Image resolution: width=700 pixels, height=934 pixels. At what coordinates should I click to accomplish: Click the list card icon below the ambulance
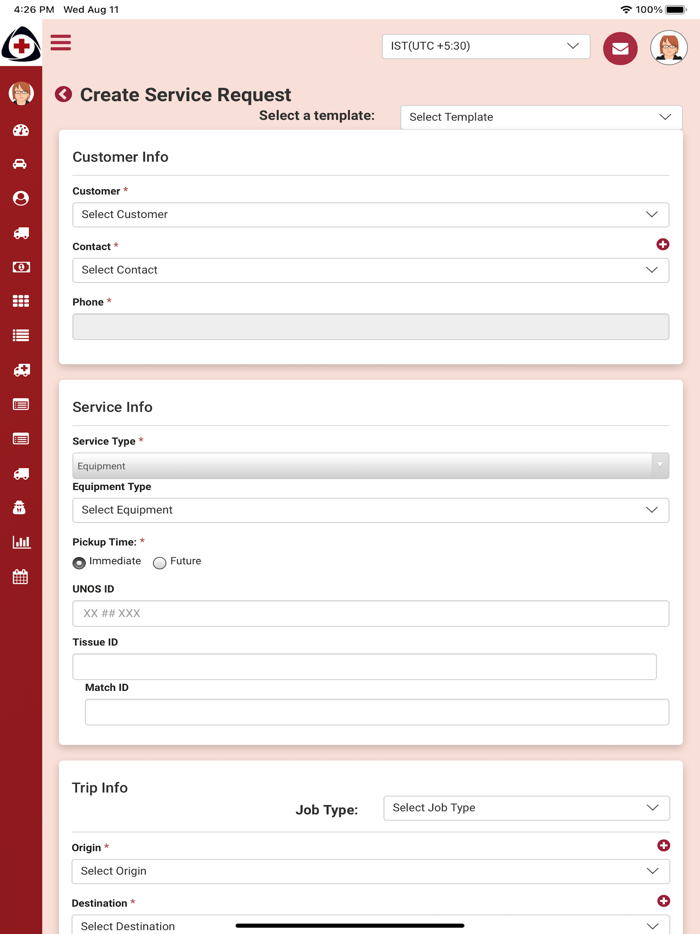point(21,405)
